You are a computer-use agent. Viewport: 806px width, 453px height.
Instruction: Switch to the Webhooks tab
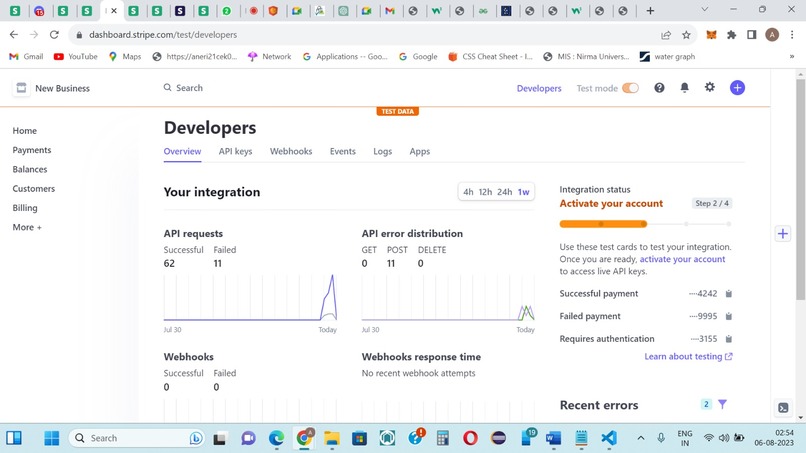click(291, 151)
